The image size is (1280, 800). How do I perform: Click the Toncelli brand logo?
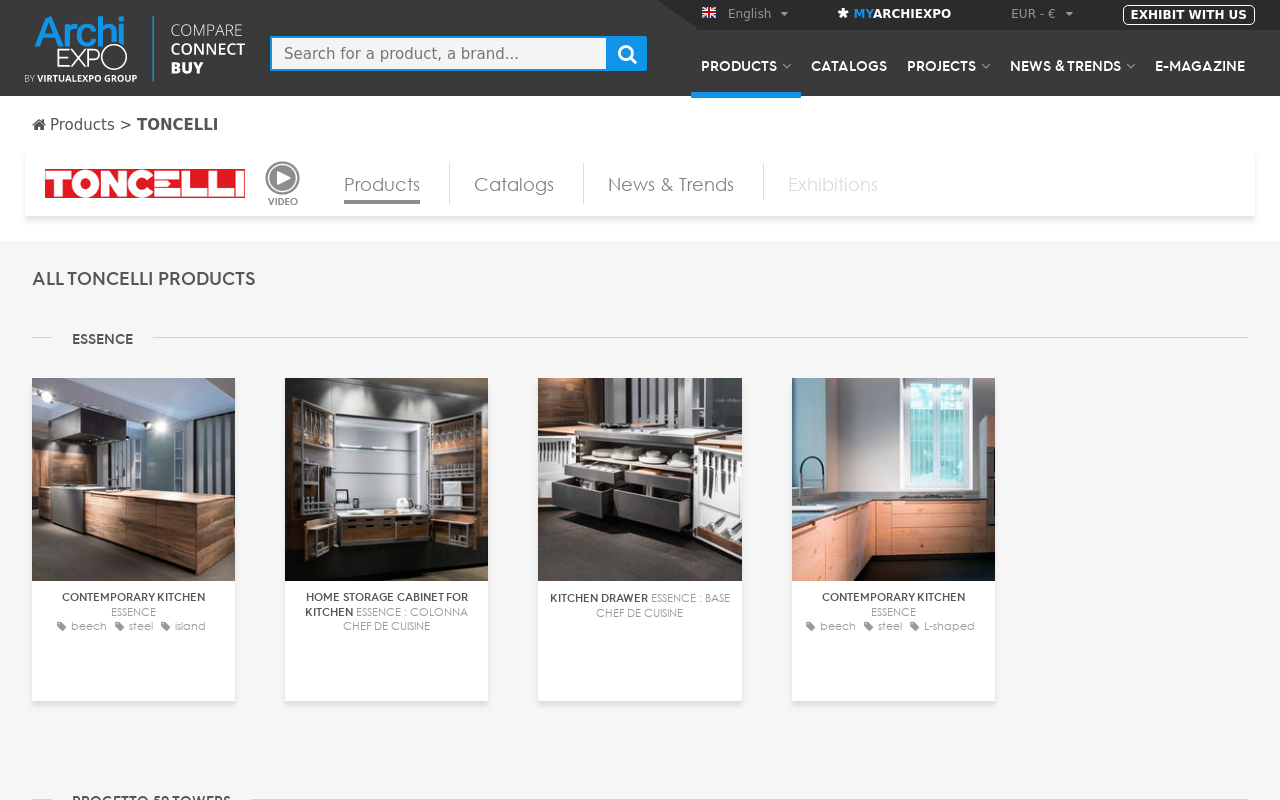point(145,184)
